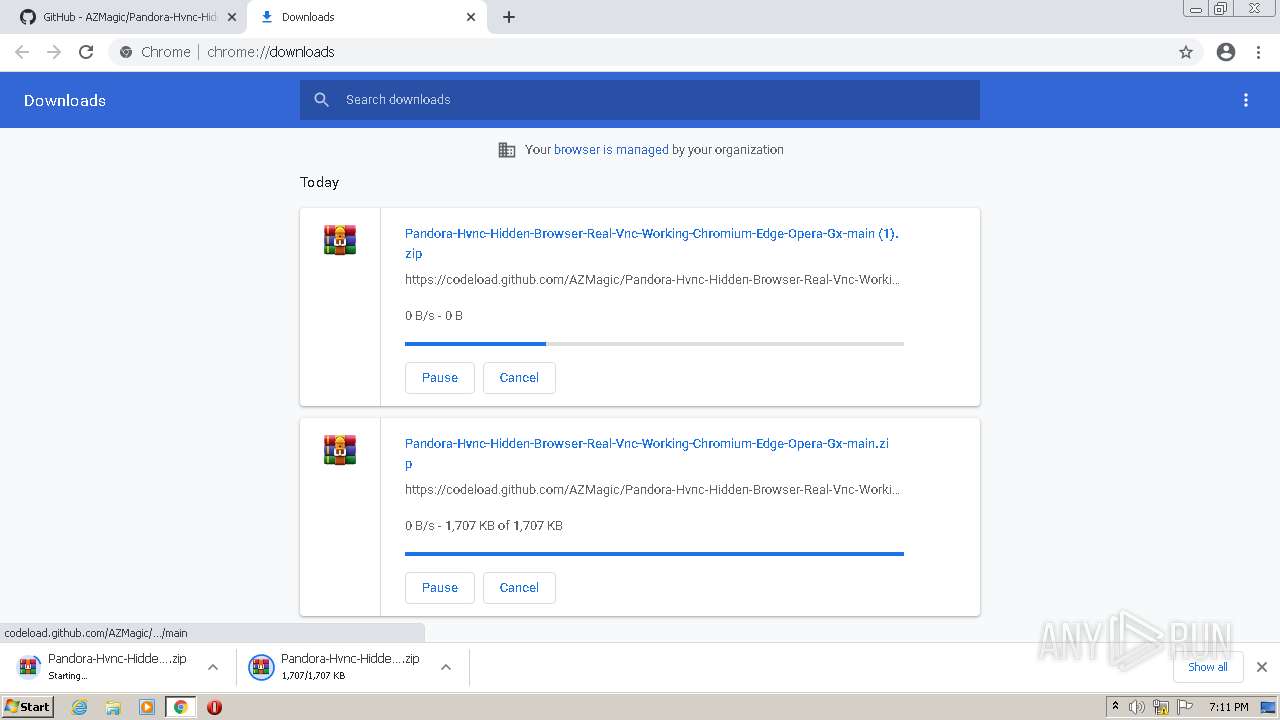Click the 7:11 PM clock
Viewport: 1280px width, 720px height.
(1228, 707)
